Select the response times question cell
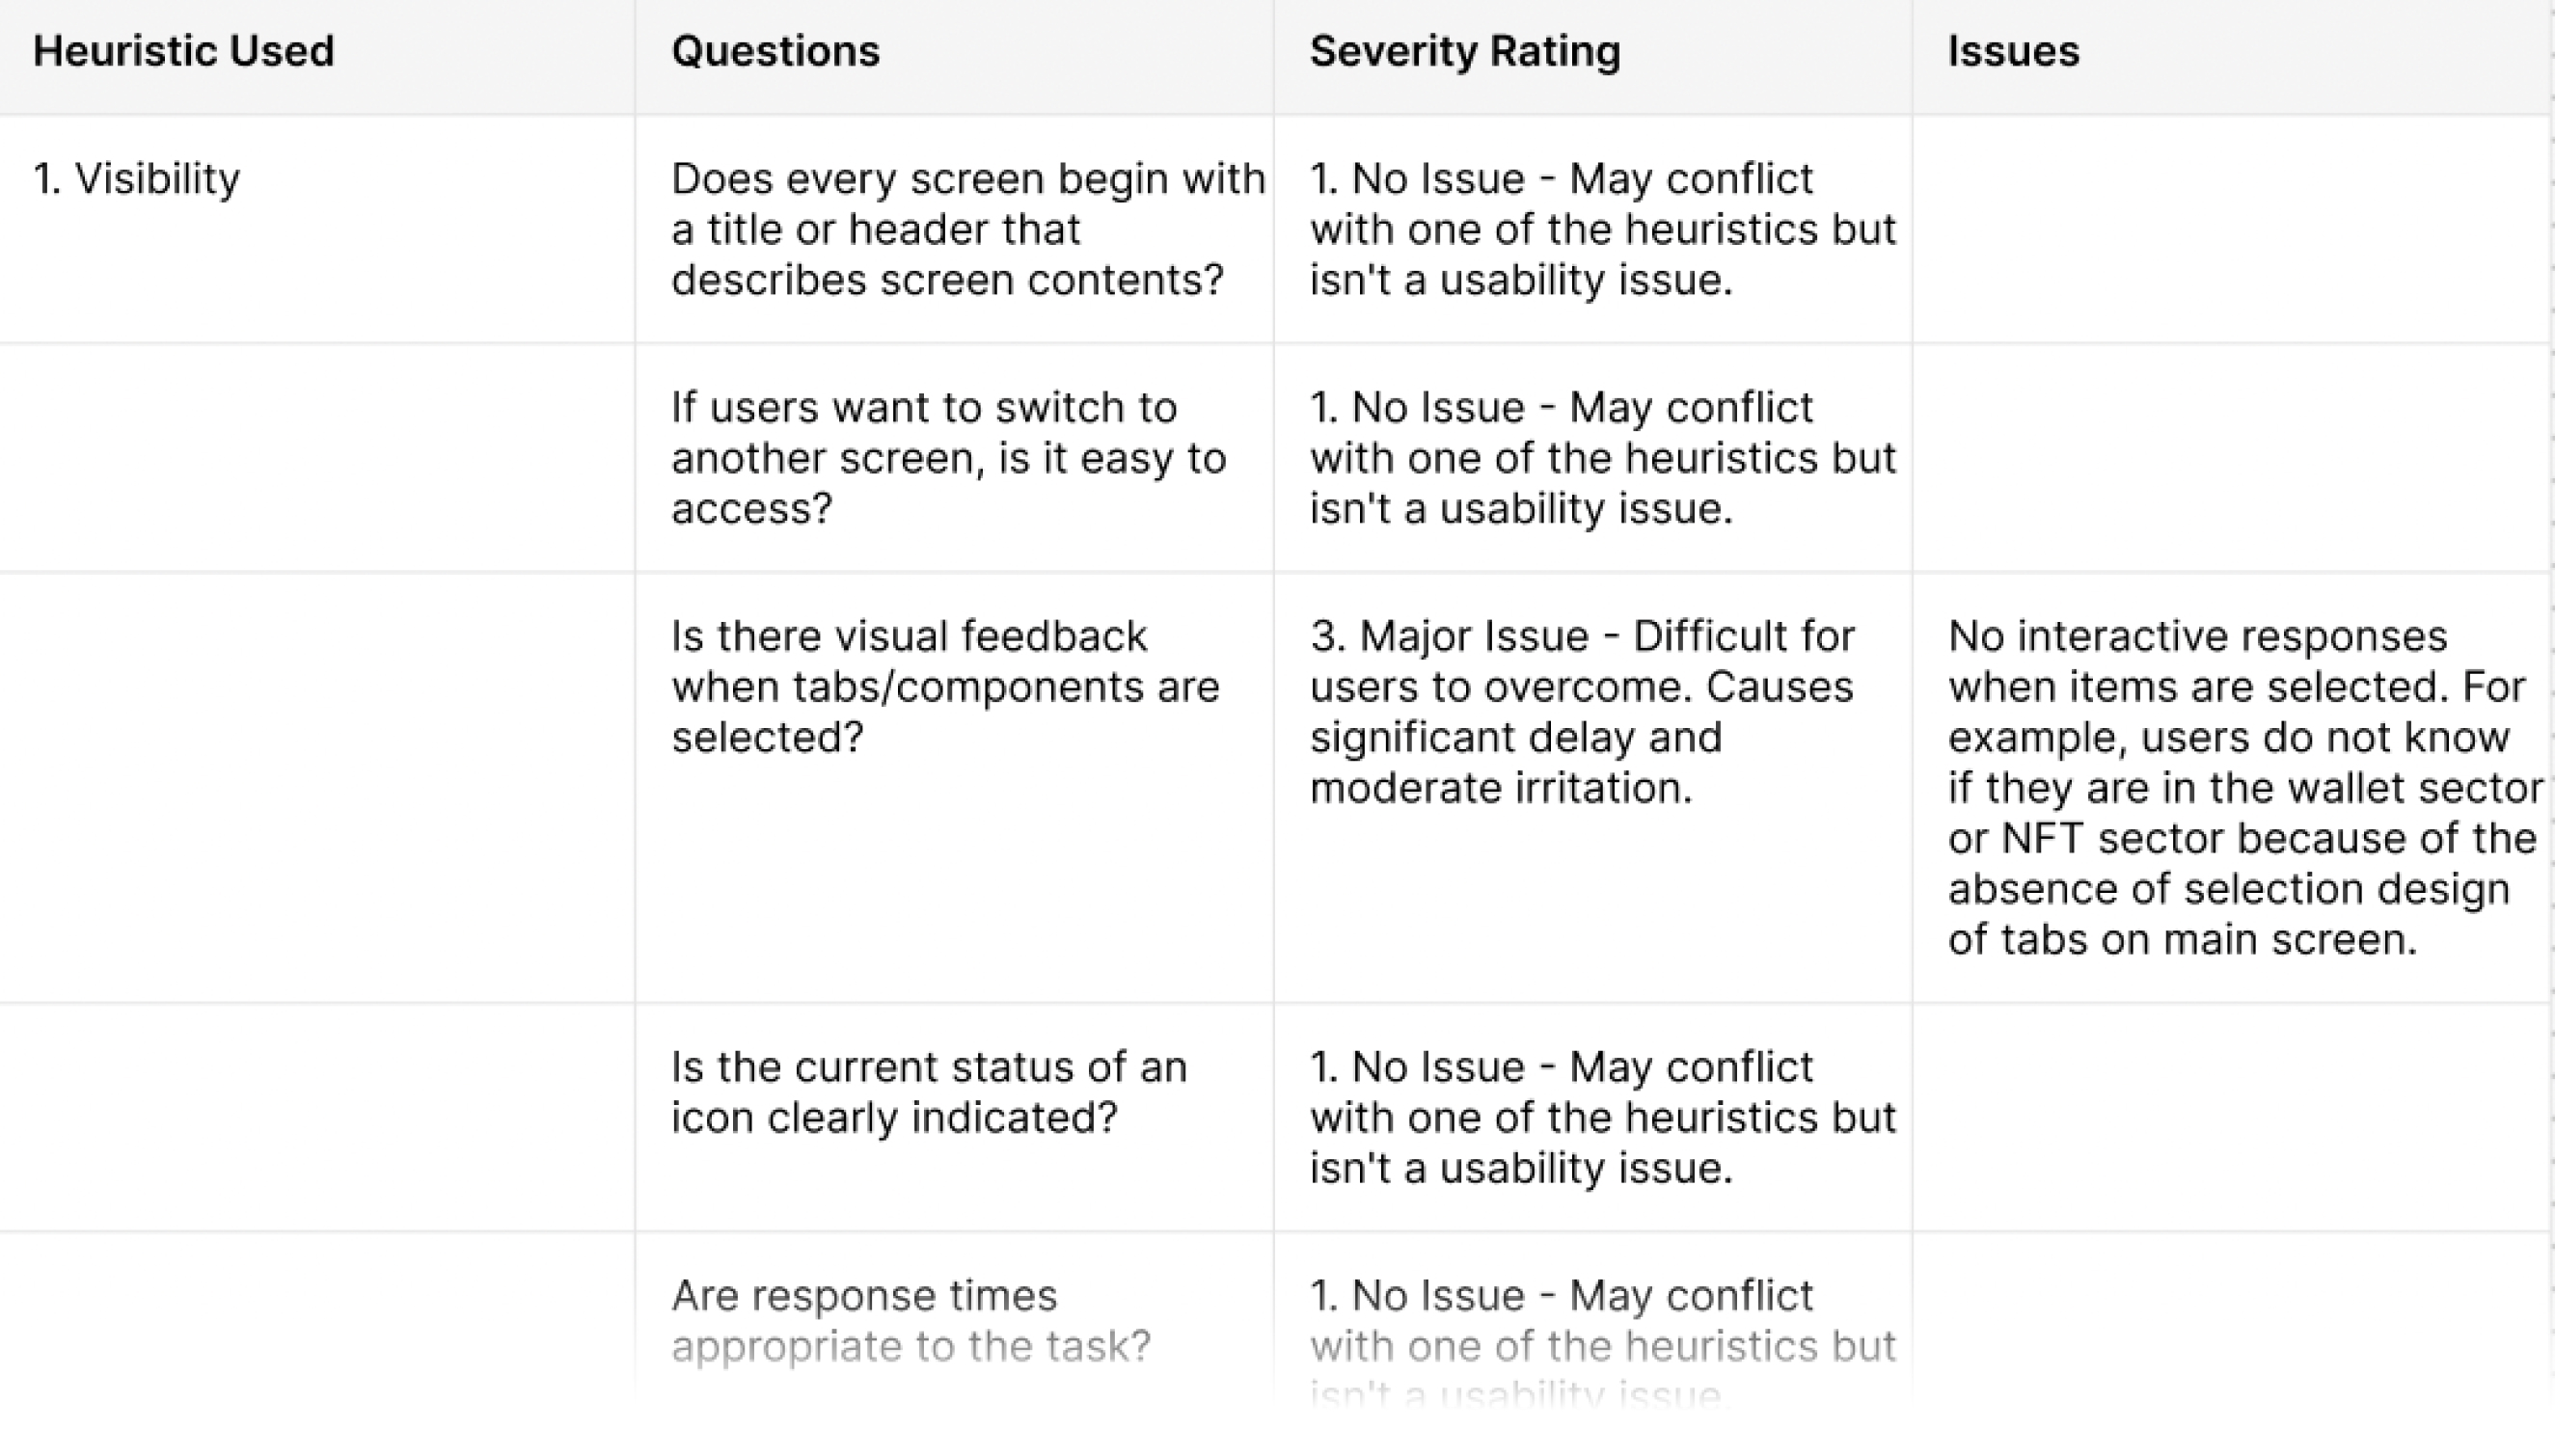2555x1456 pixels. (x=911, y=1320)
